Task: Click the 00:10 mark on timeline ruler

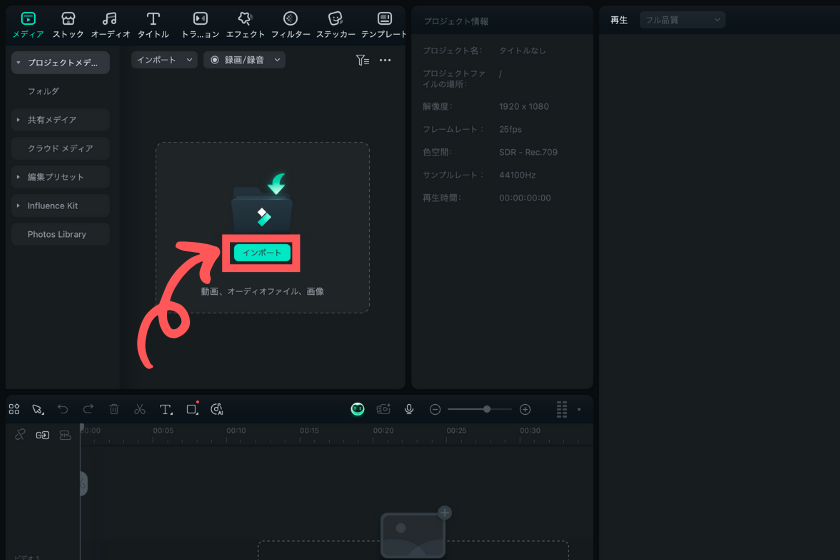Action: point(236,430)
